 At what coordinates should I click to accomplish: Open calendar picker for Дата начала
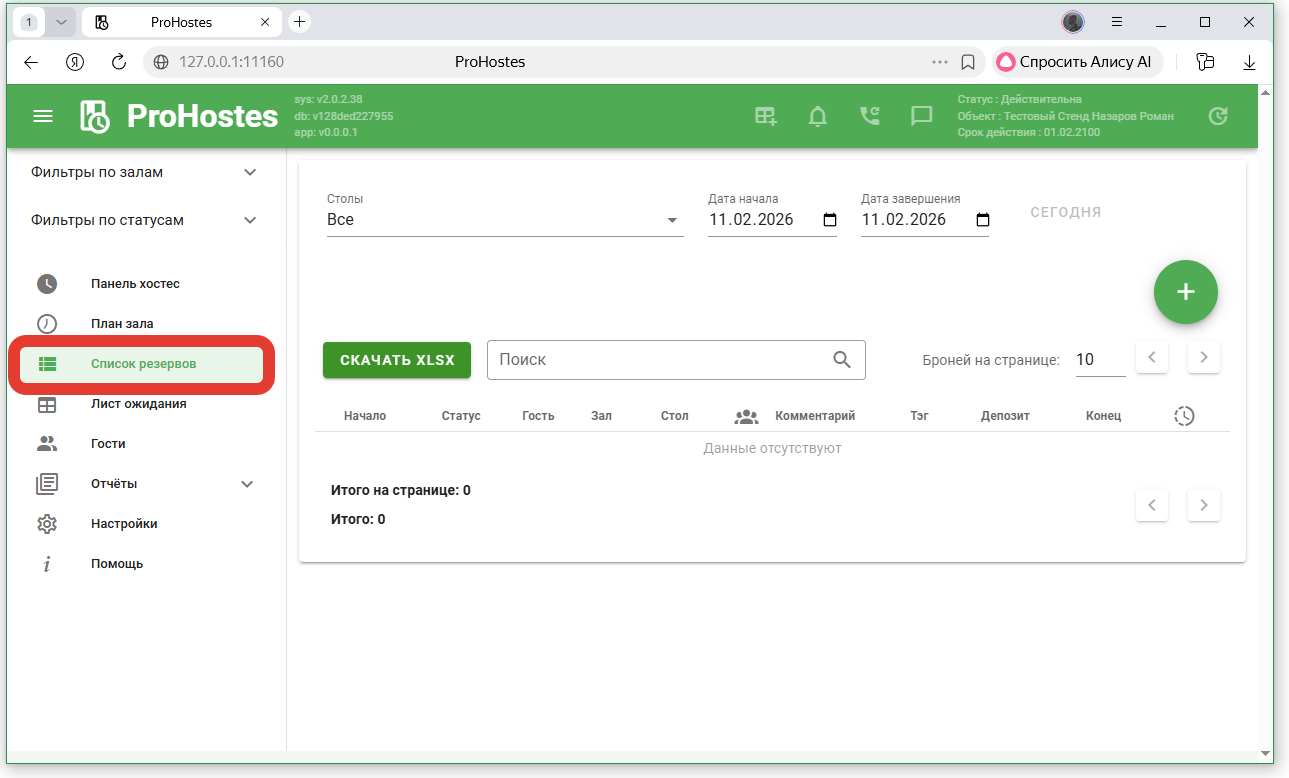829,220
